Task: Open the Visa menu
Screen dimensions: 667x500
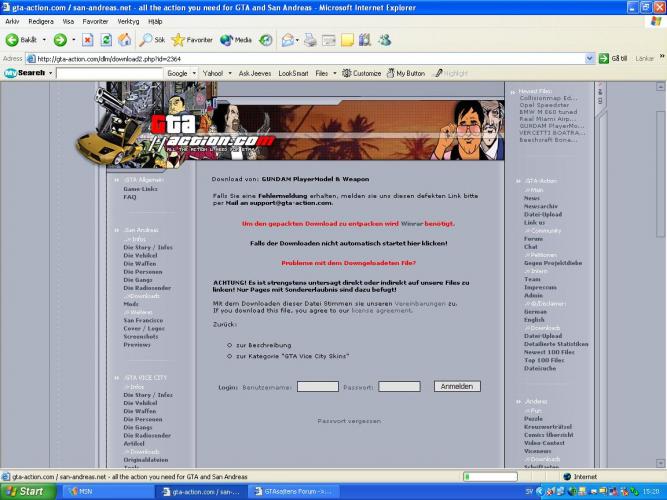Action: [x=68, y=21]
